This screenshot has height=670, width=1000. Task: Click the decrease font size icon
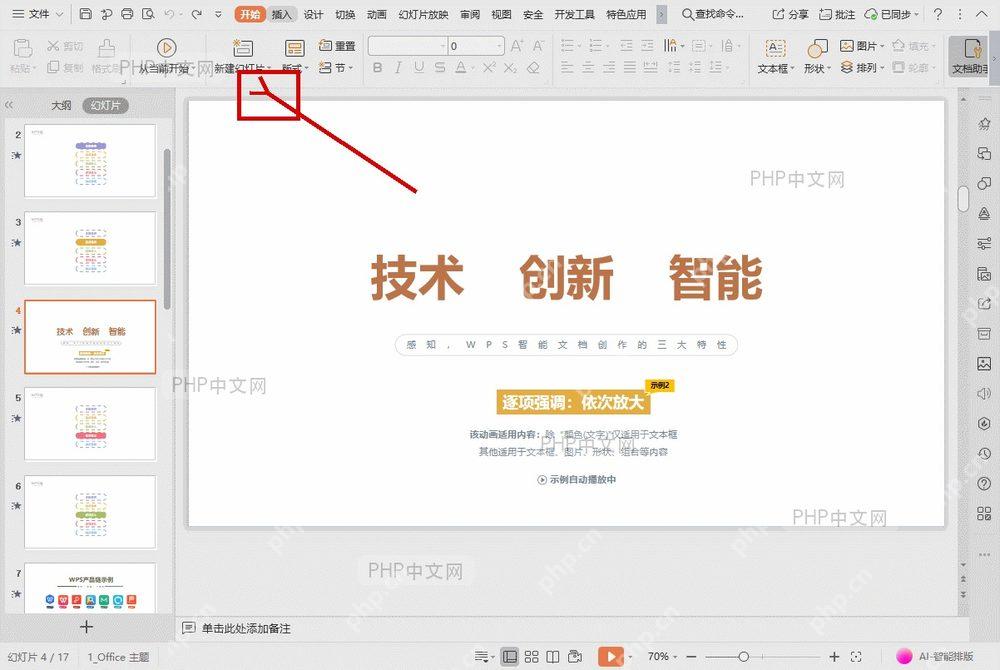point(538,45)
